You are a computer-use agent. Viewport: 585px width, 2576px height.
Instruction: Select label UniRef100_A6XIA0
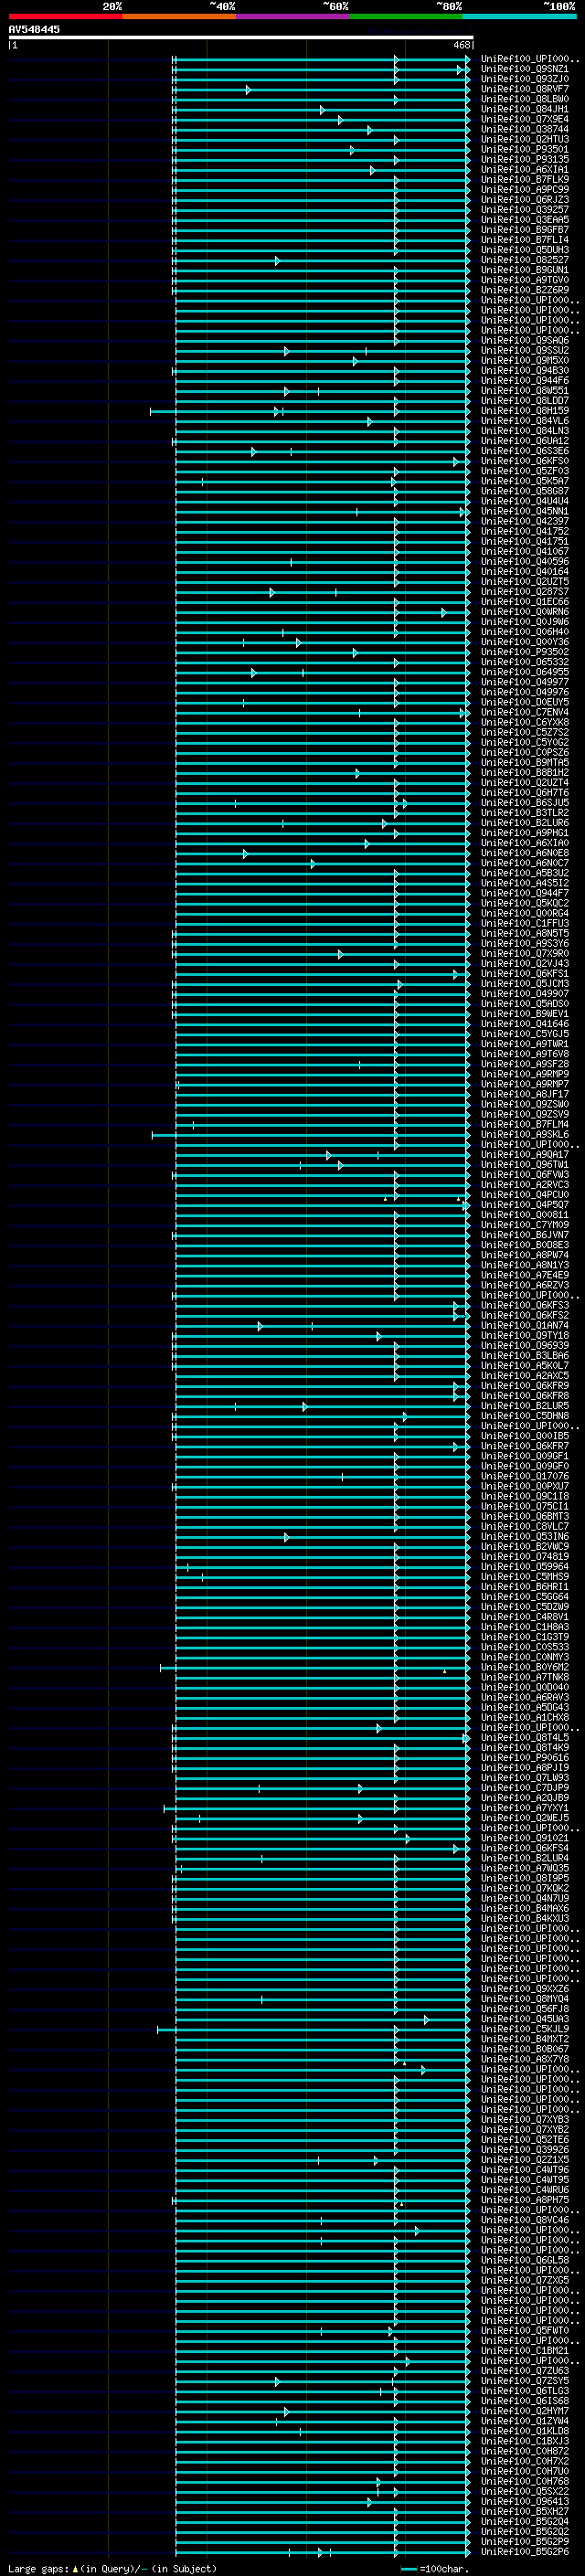coord(525,843)
